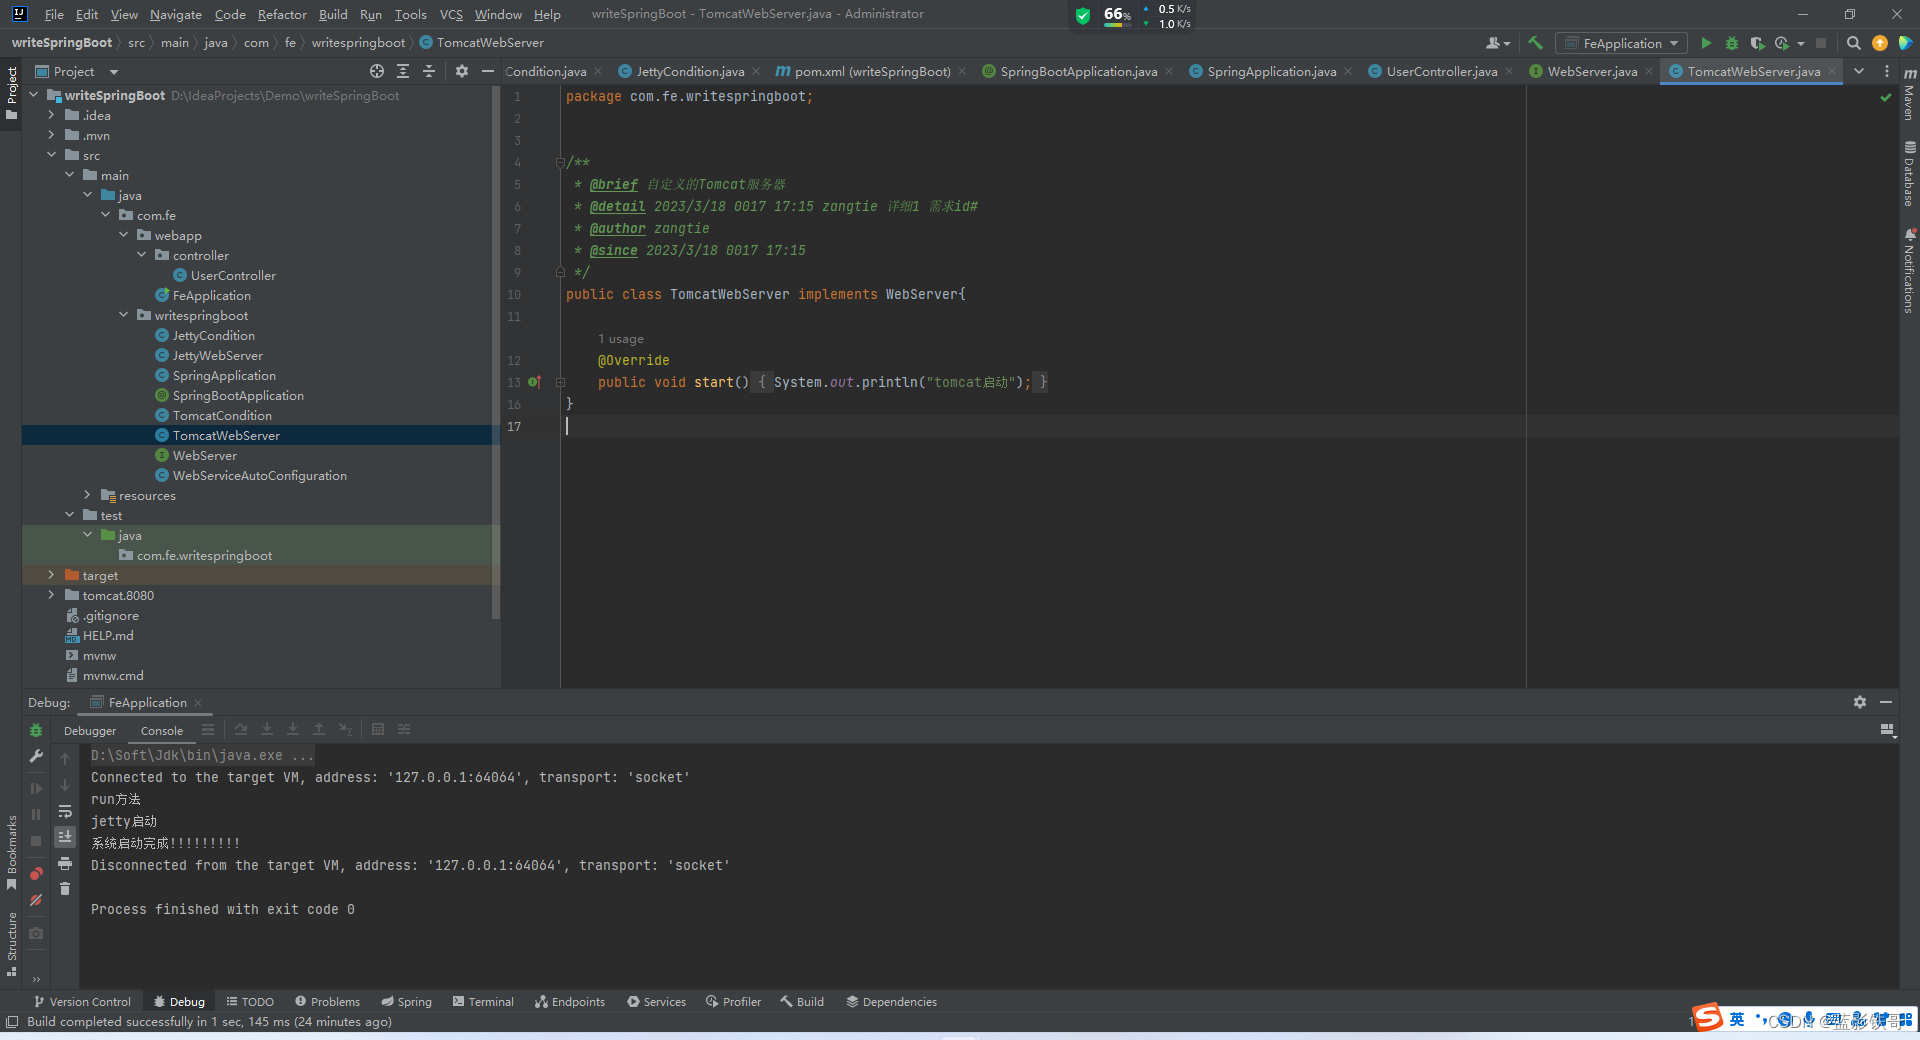Viewport: 1920px width, 1040px height.
Task: Open the Maven tool window
Action: click(x=1909, y=96)
